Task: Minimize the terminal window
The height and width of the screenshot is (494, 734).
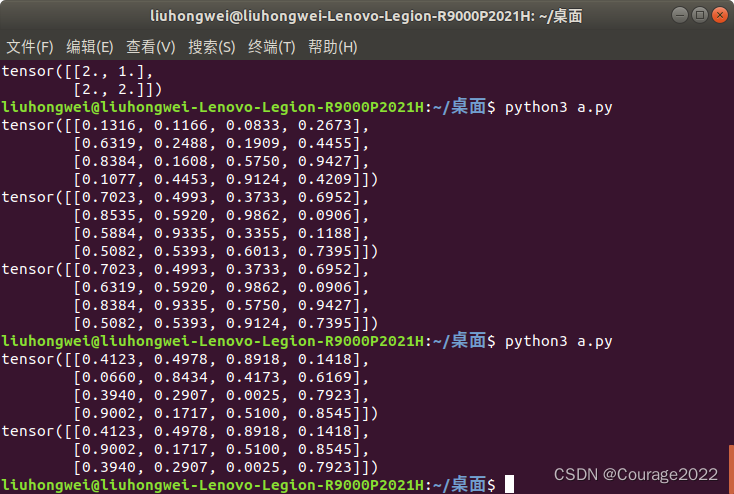Action: [680, 15]
